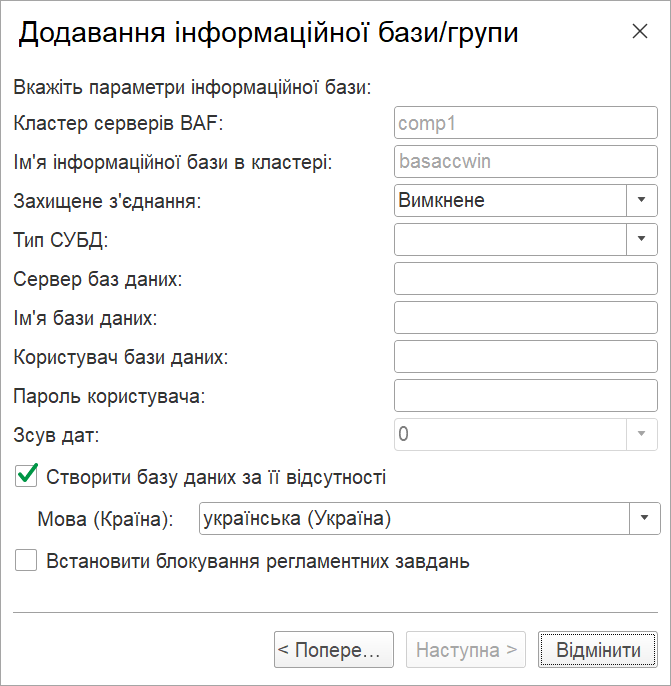
Task: Click the Пароль користувача field
Action: point(526,396)
